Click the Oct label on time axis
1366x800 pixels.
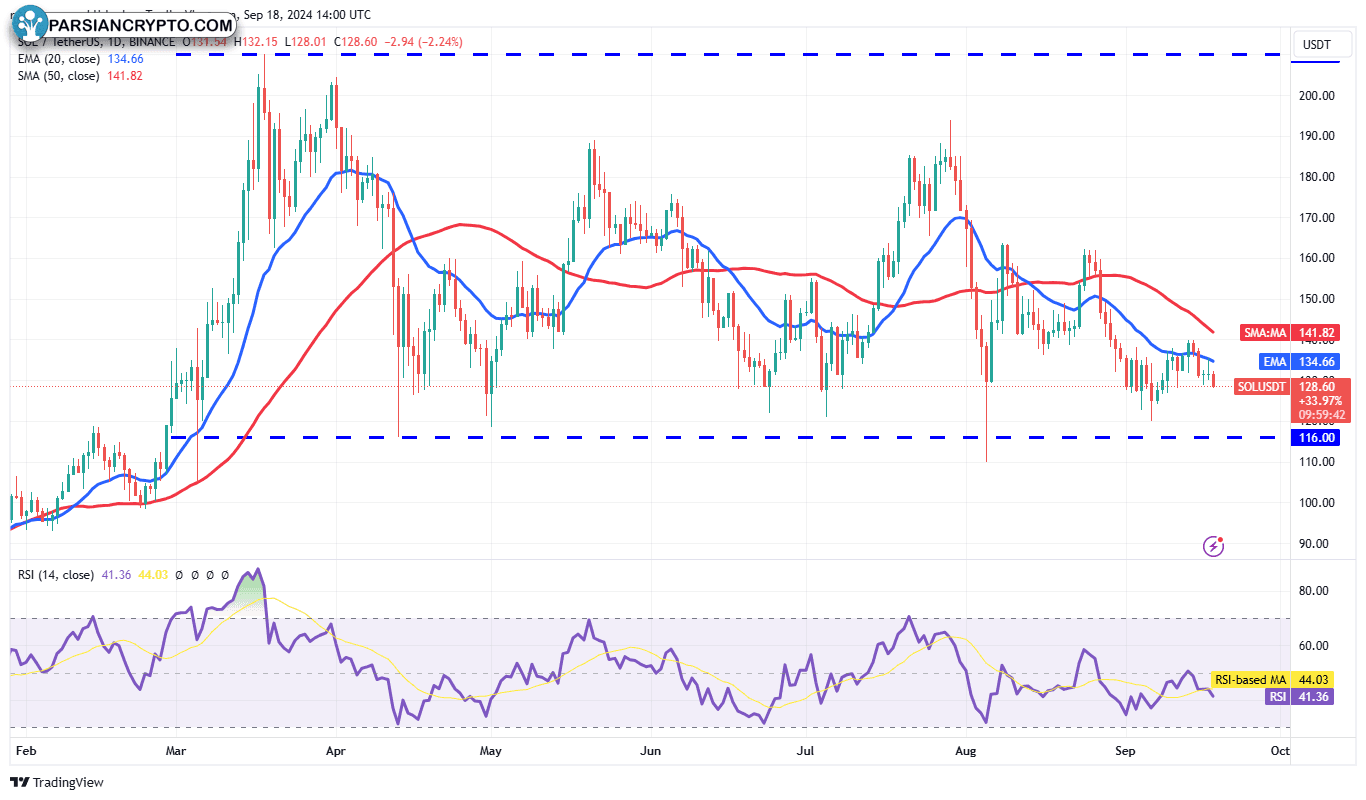pos(1280,749)
